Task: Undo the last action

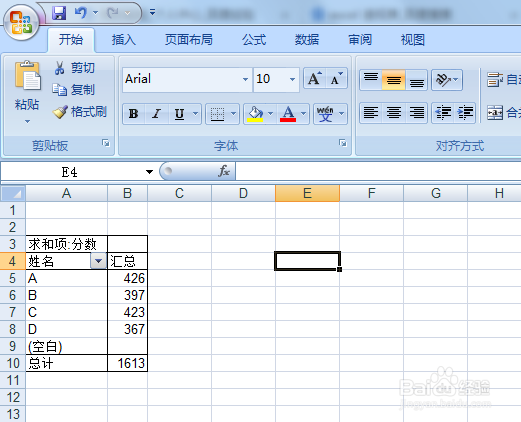Action: tap(81, 13)
